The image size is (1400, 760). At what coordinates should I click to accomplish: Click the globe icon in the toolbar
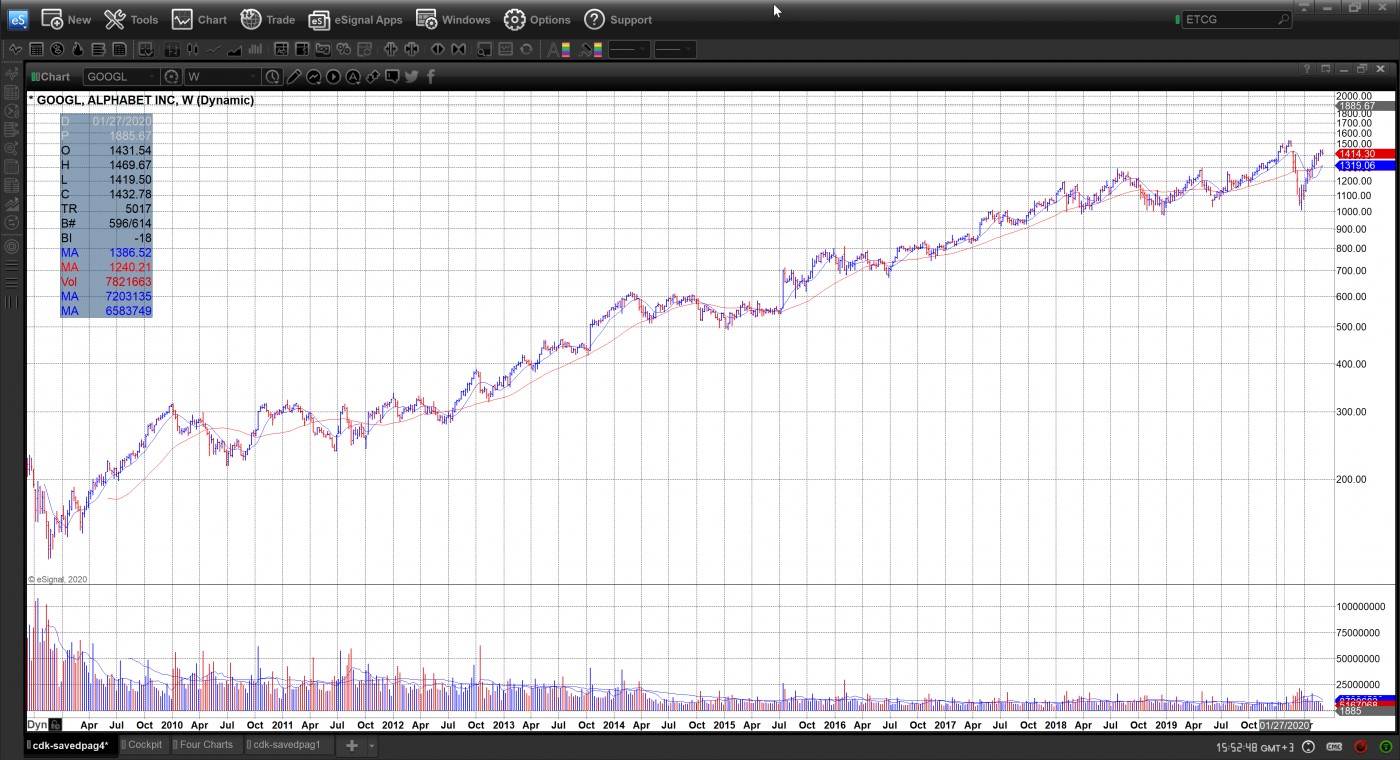coord(57,49)
